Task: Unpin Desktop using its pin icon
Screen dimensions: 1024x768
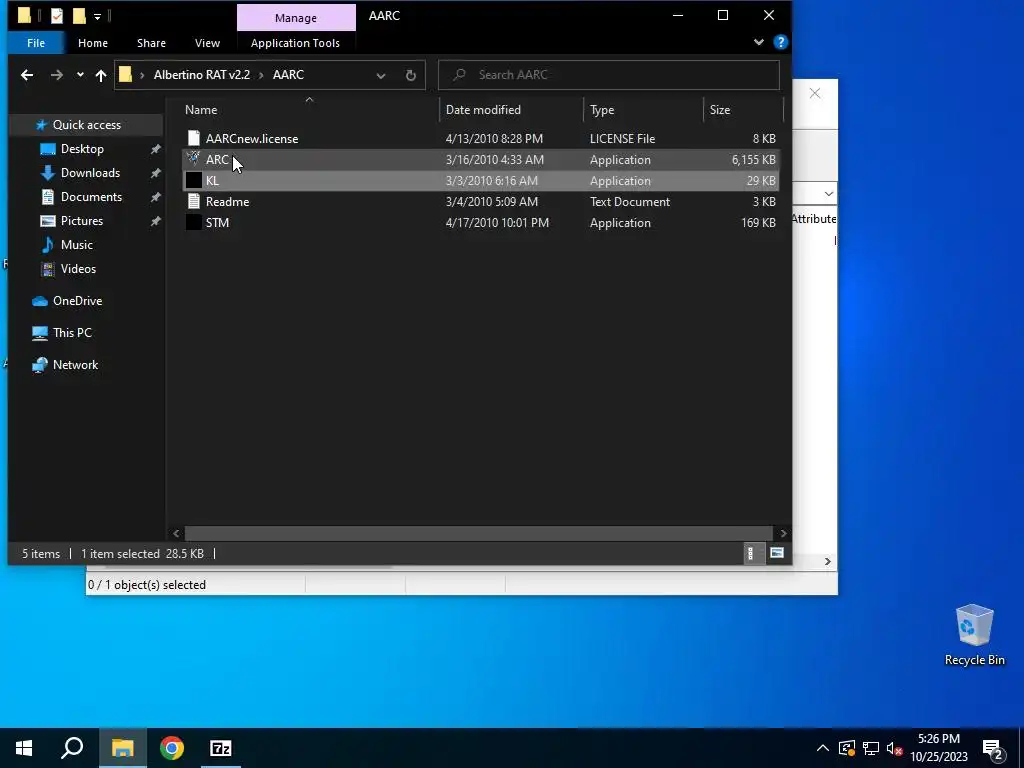Action: click(x=155, y=149)
